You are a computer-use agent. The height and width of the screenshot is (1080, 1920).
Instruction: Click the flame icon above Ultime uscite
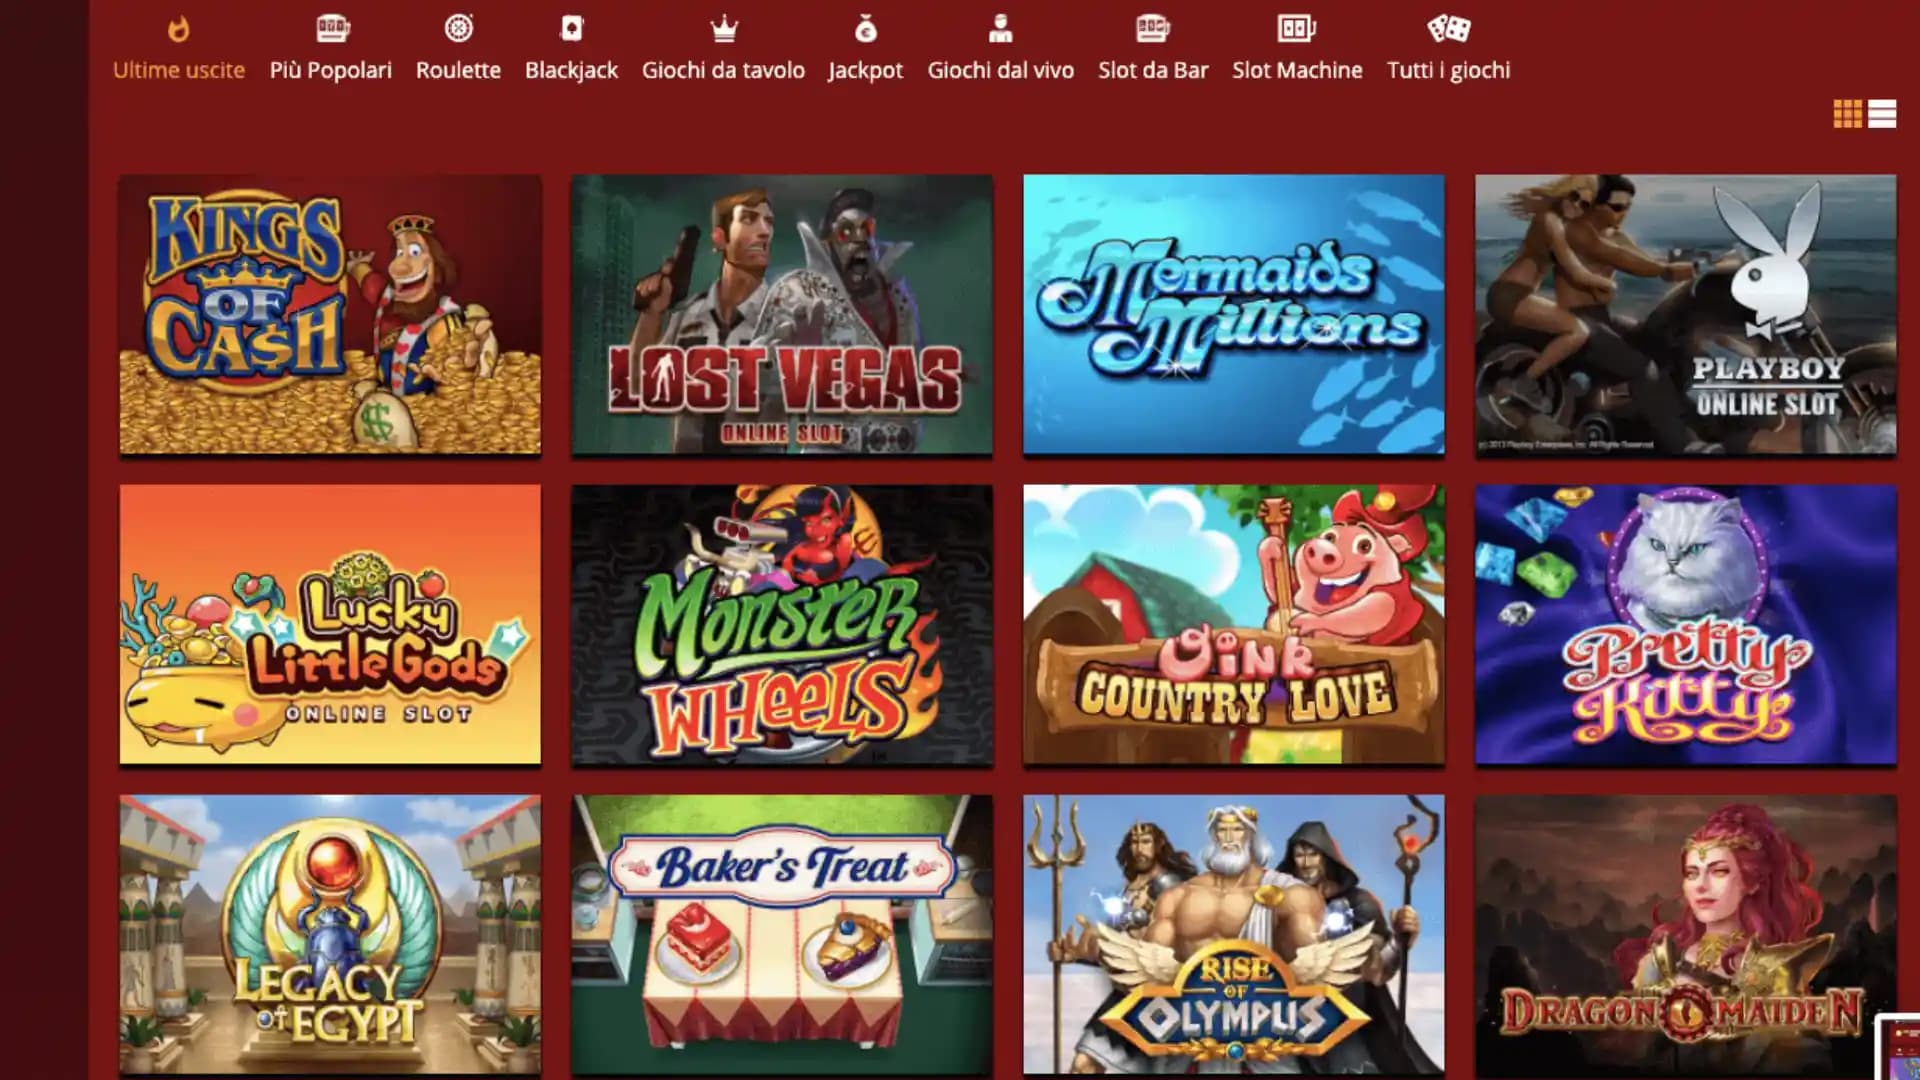coord(178,29)
